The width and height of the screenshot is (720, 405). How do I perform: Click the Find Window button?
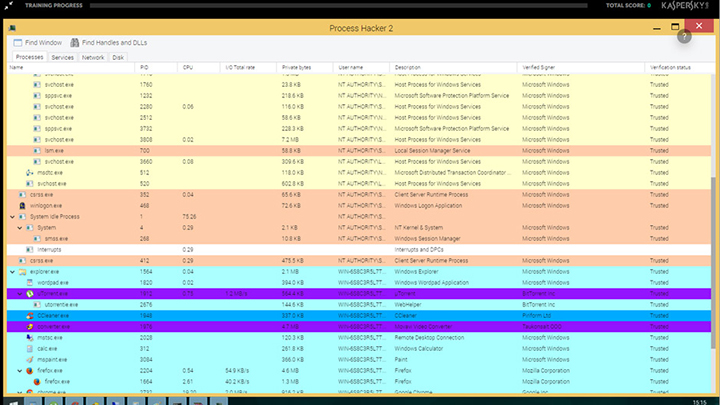38,43
